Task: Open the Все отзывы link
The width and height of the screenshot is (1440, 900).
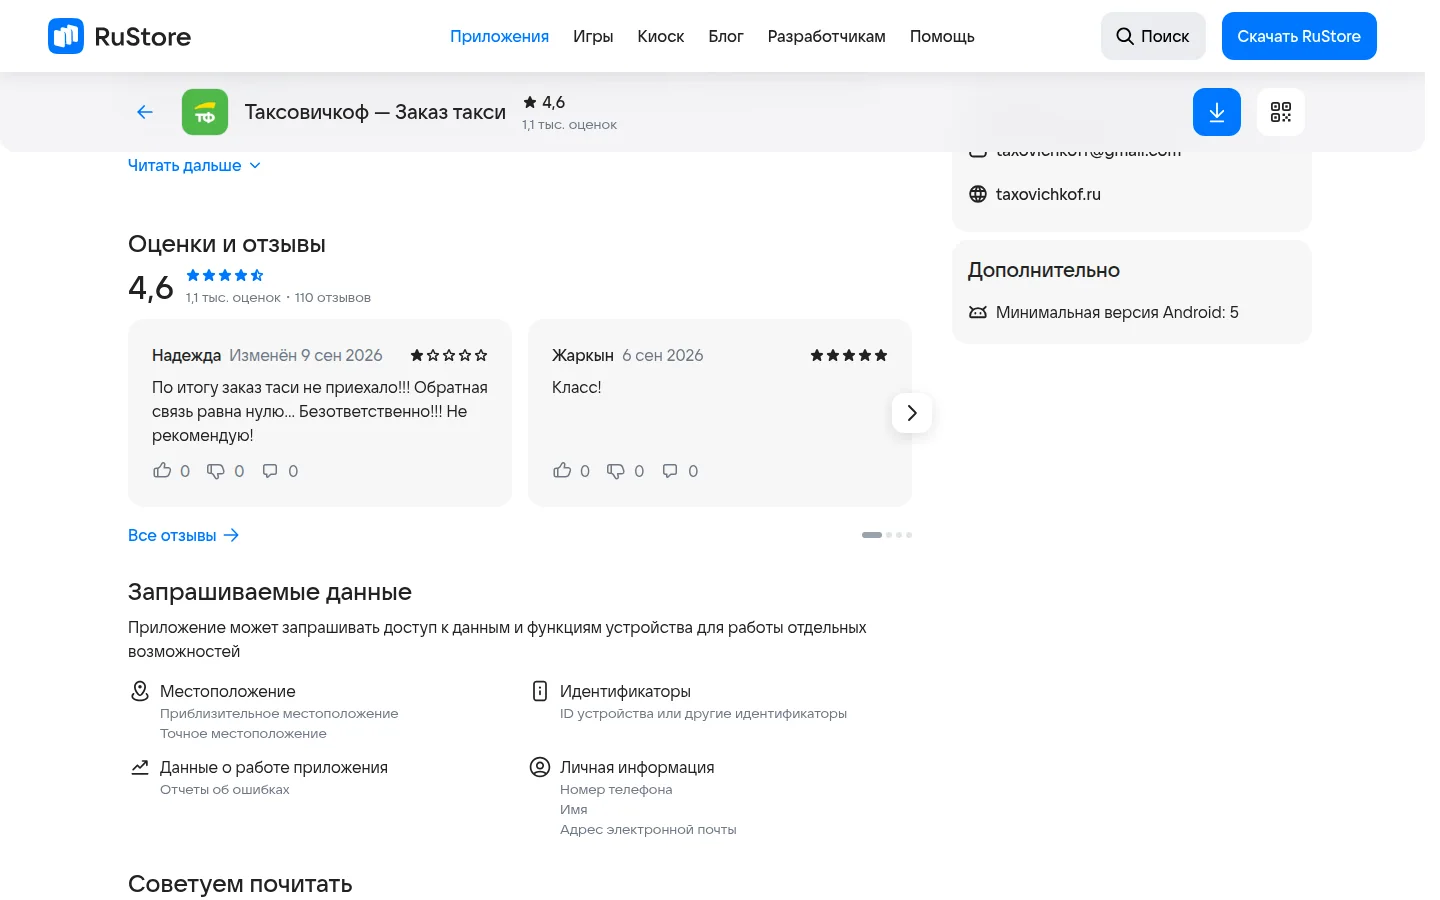Action: click(x=184, y=535)
